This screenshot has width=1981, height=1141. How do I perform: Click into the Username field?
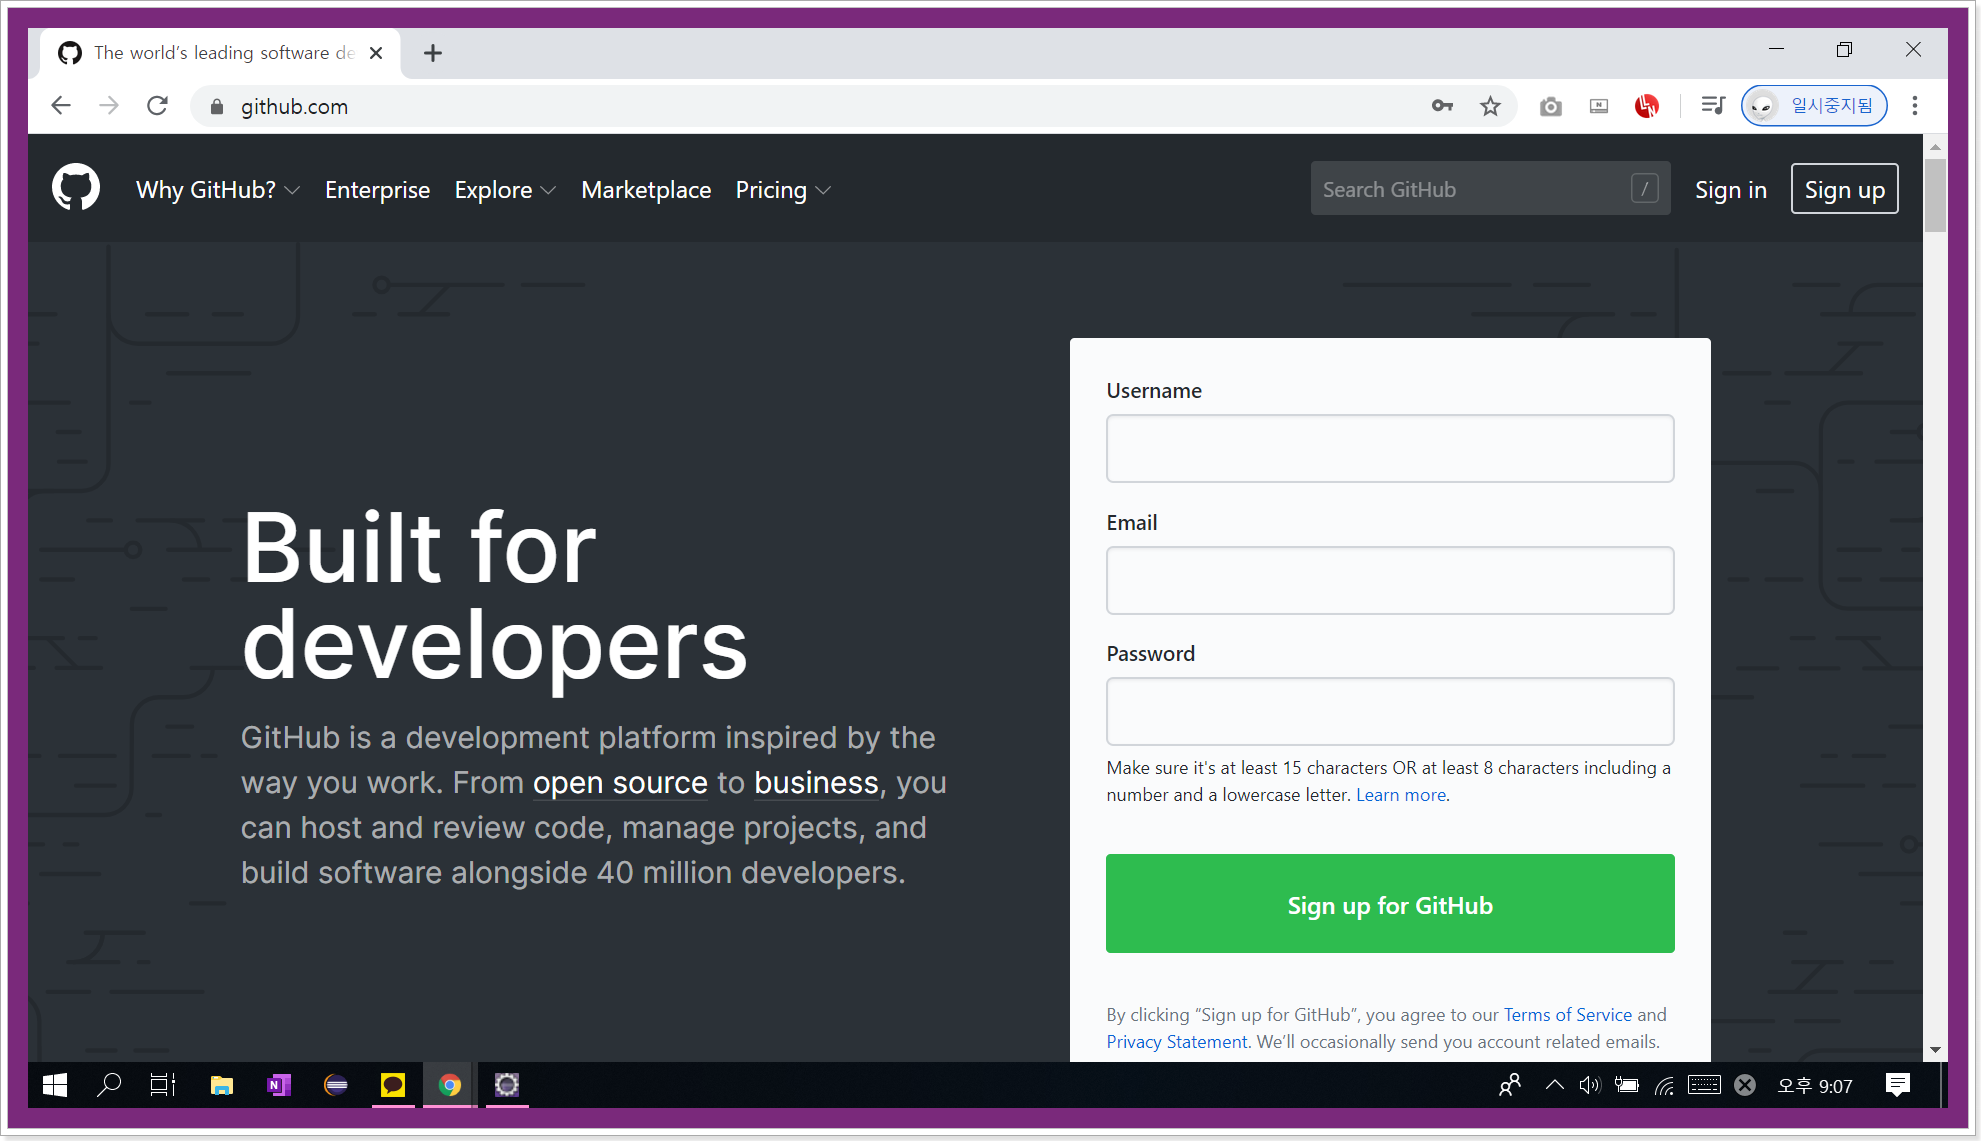point(1389,448)
